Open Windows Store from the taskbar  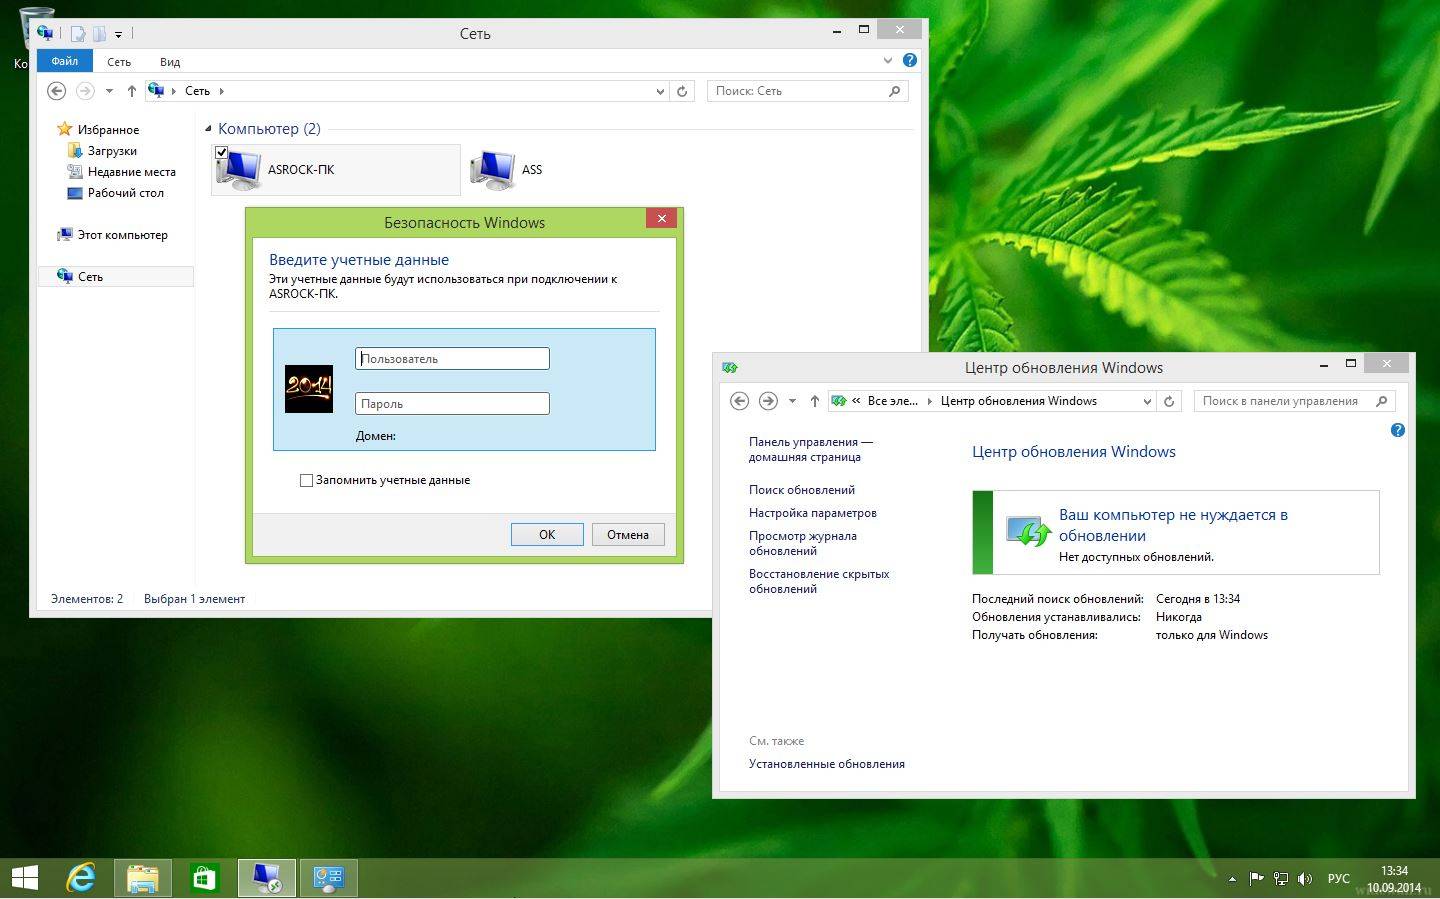click(x=204, y=878)
